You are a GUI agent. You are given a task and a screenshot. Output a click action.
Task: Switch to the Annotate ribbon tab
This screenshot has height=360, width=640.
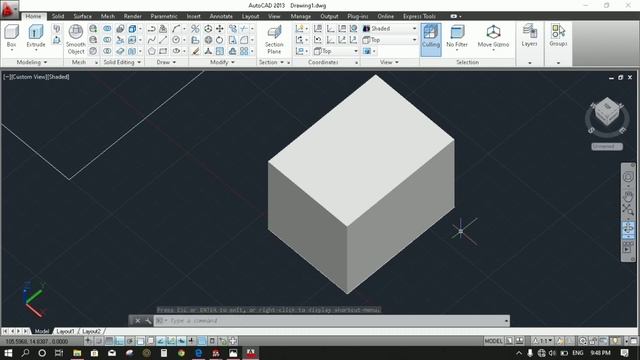(221, 16)
